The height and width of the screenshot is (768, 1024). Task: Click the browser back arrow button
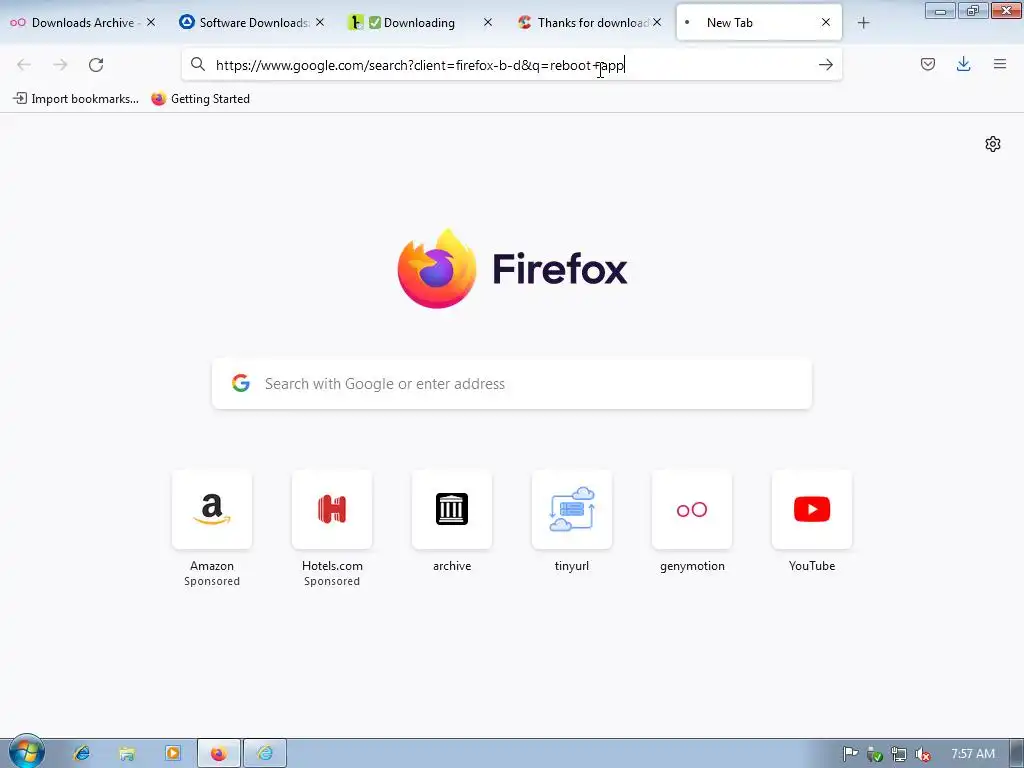coord(24,65)
